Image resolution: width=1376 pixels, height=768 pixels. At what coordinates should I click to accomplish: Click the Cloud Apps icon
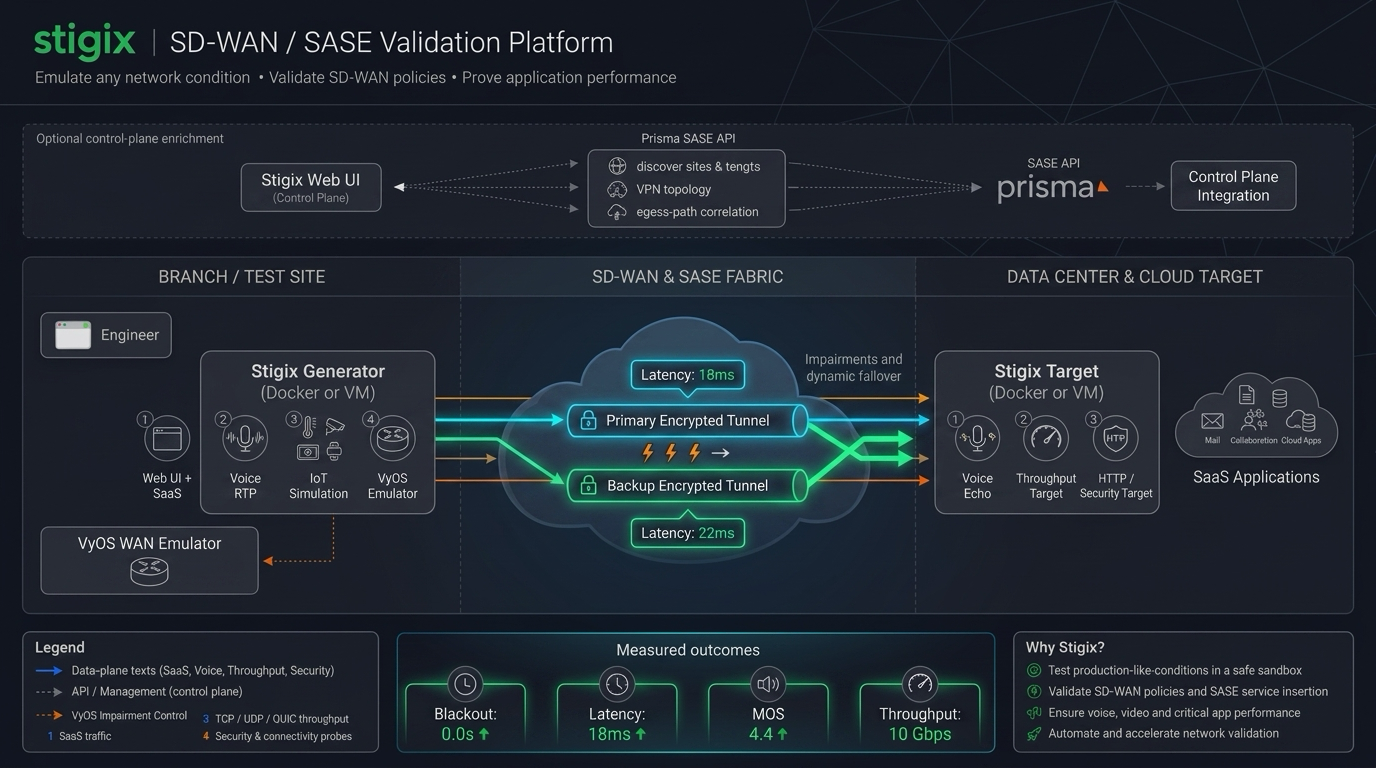pyautogui.click(x=1301, y=420)
